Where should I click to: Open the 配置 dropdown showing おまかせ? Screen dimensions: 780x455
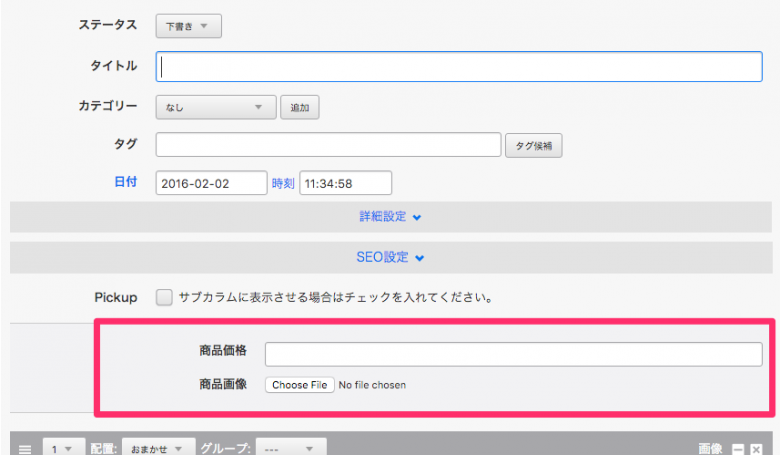158,448
